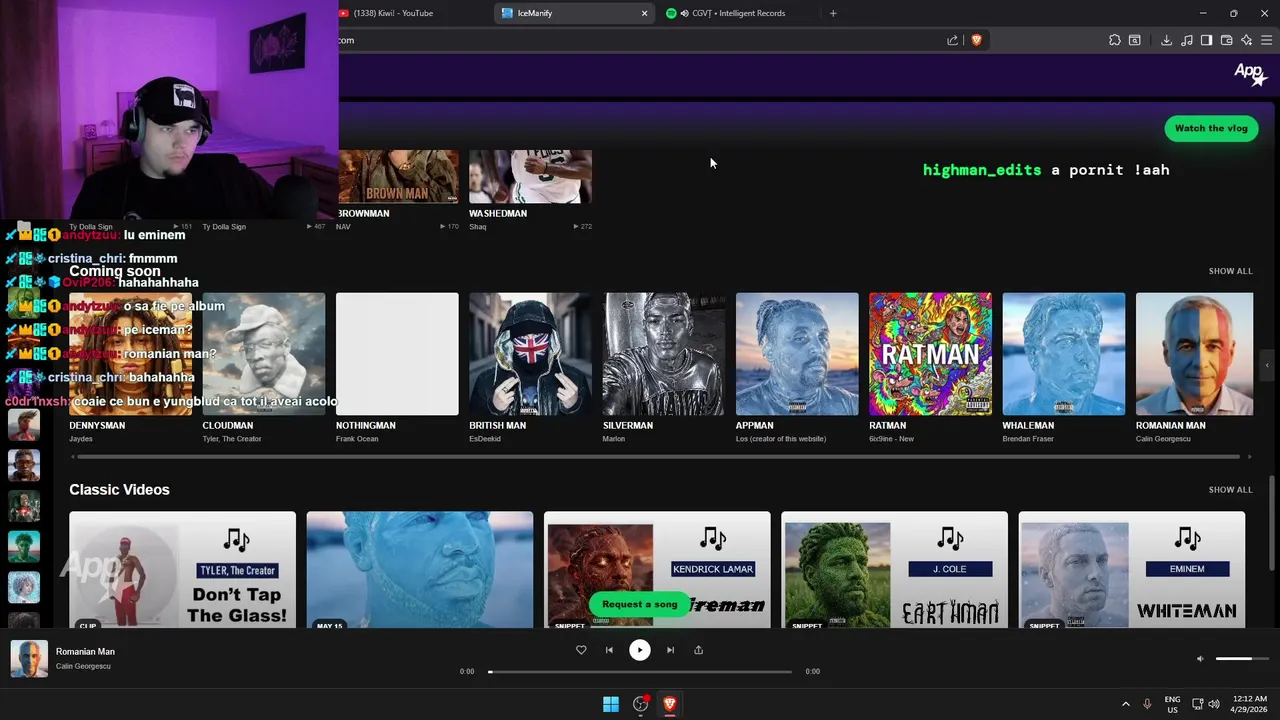Click the Request a song button
This screenshot has height=720, width=1280.
[x=640, y=604]
